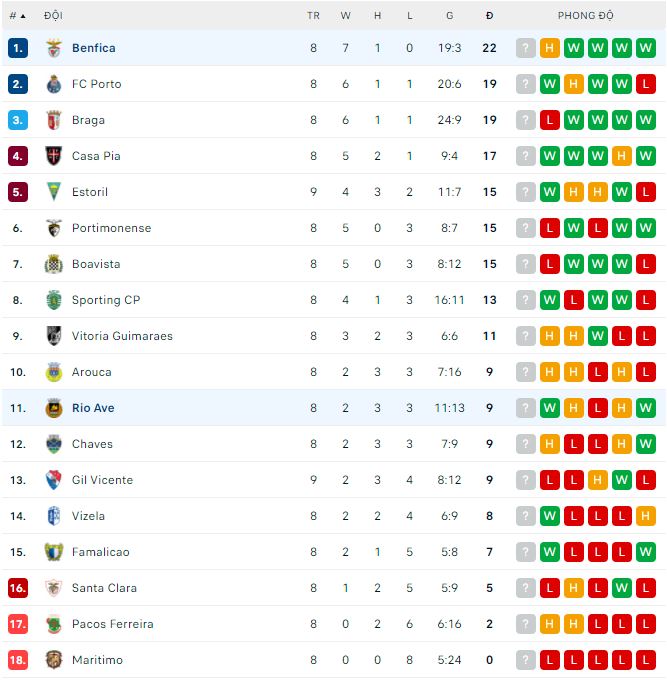Viewport: 667px width, 681px height.
Task: Click the gray question mark badge for Estoril
Action: 526,192
